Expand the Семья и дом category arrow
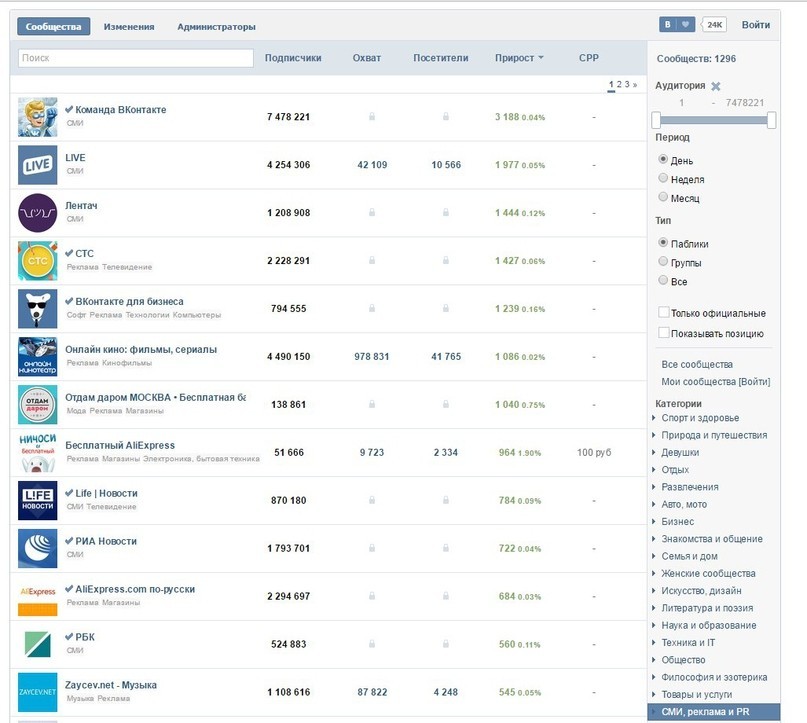 [654, 556]
